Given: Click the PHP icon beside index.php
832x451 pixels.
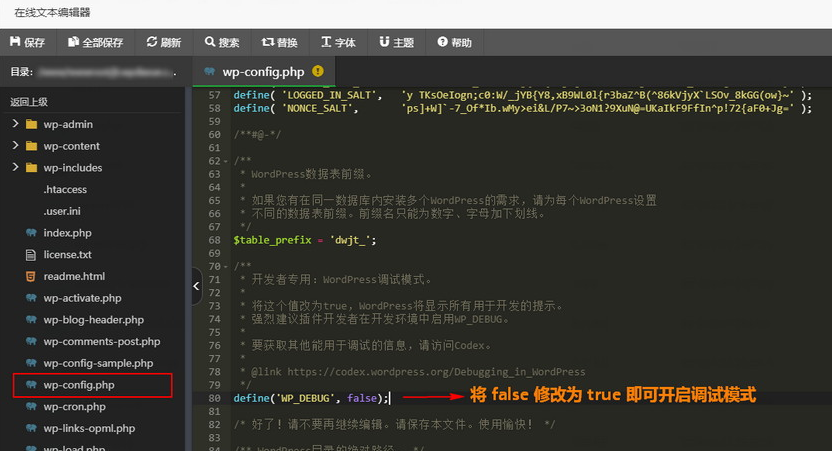Looking at the screenshot, I should tap(31, 232).
